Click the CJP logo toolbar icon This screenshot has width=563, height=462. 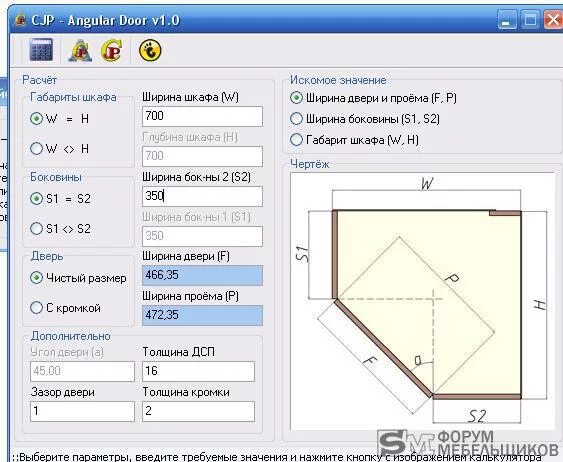(111, 50)
